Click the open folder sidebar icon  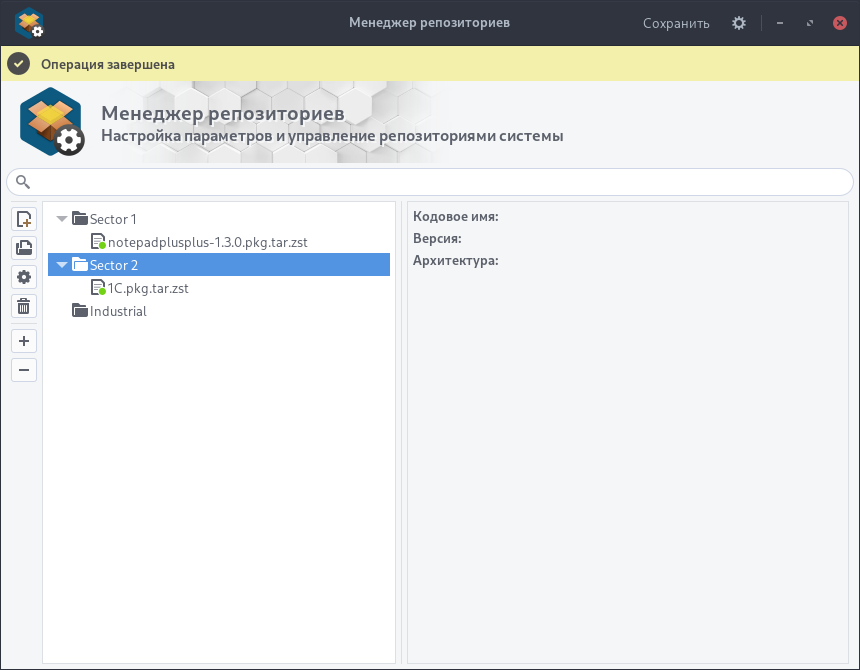pyautogui.click(x=24, y=248)
